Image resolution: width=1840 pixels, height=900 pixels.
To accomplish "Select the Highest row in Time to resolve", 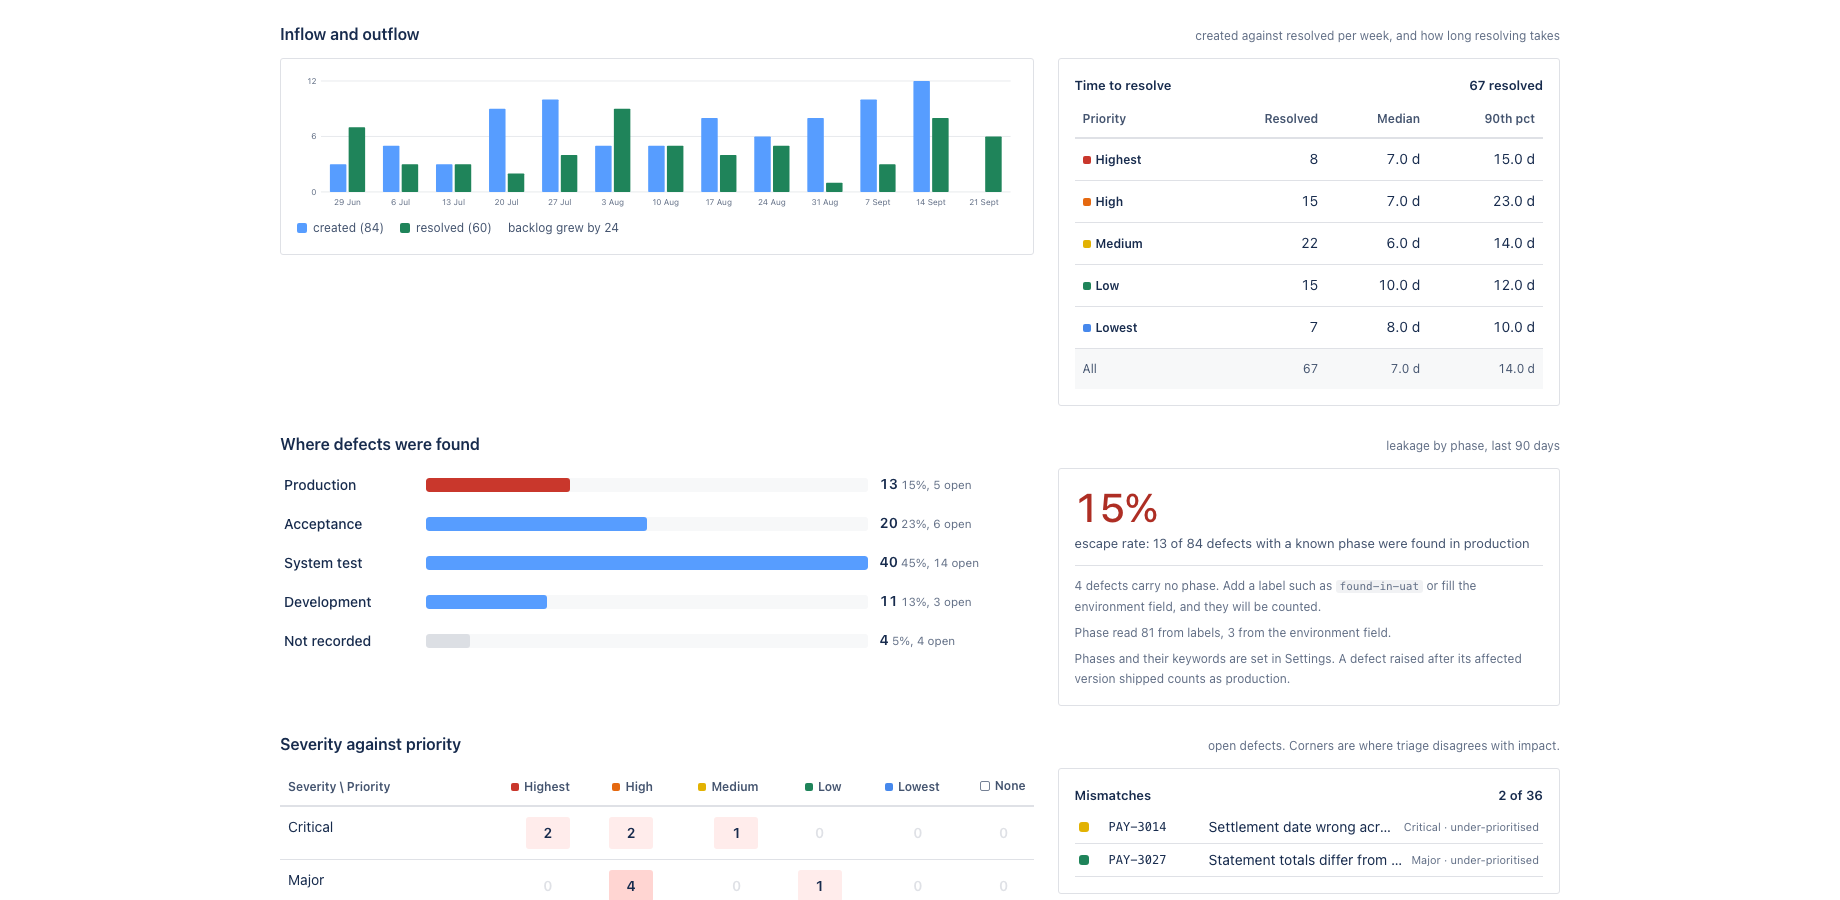I will [x=1309, y=160].
